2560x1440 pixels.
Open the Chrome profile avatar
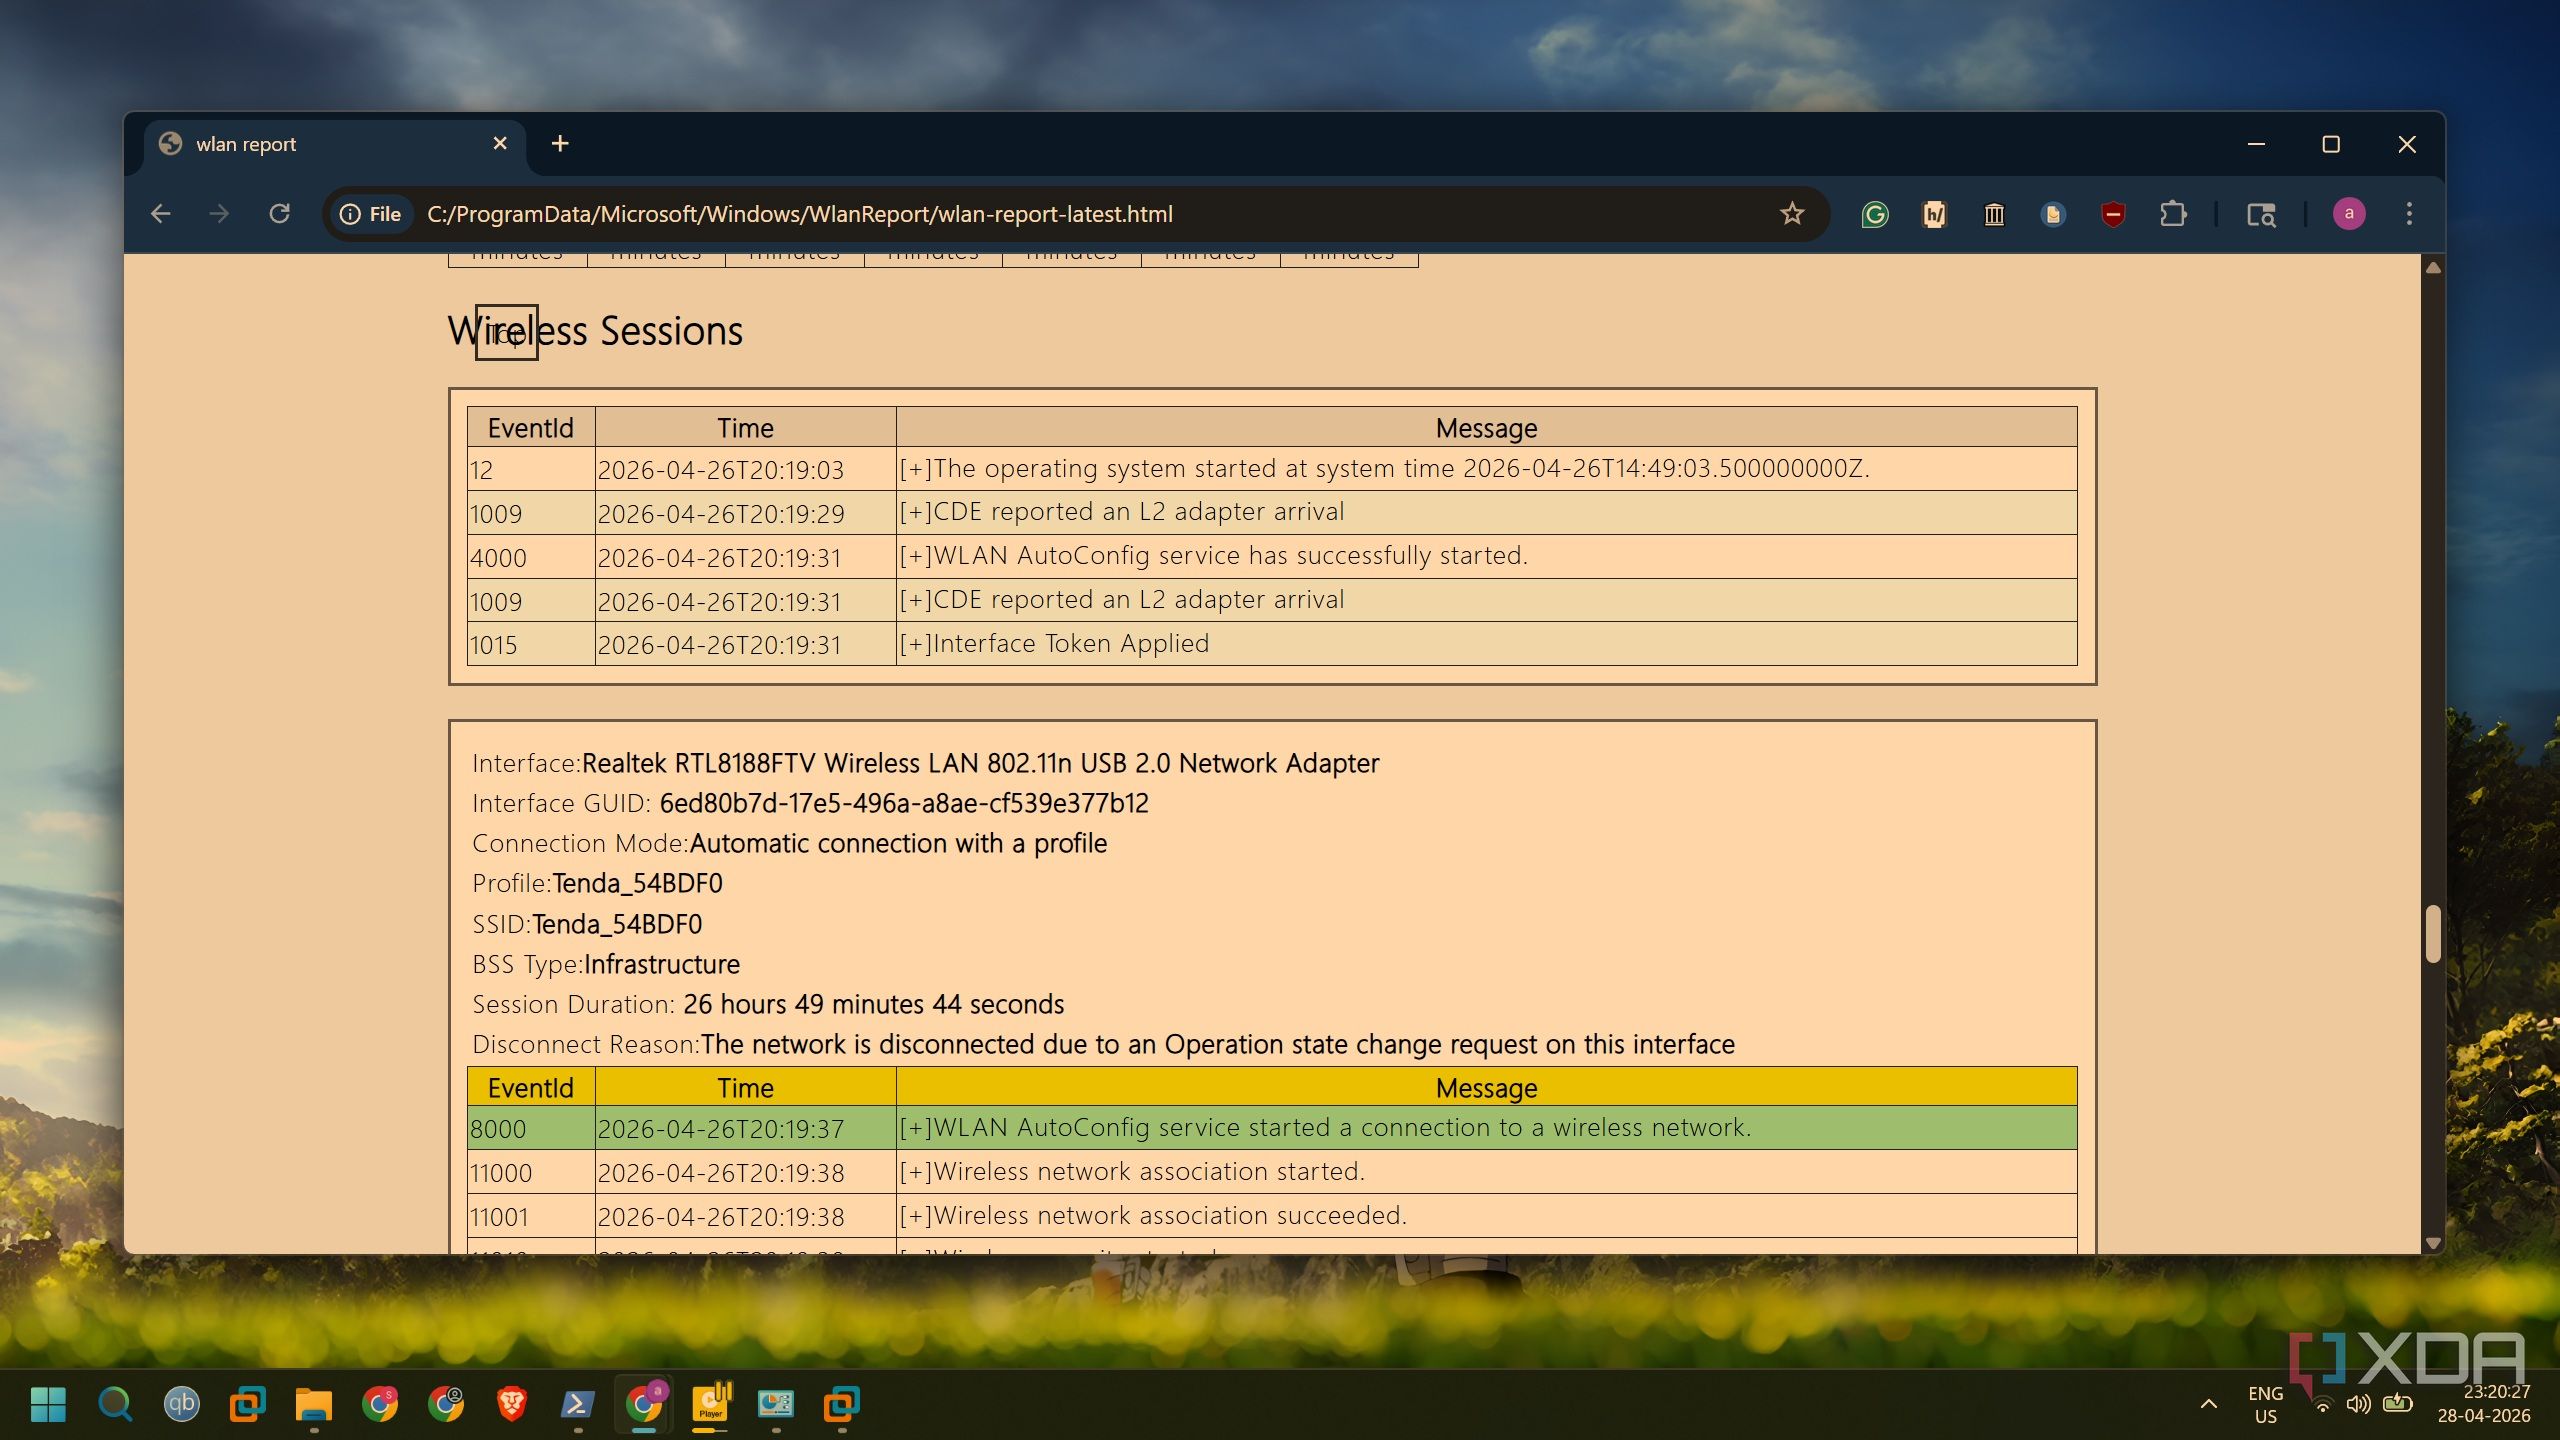click(2349, 214)
